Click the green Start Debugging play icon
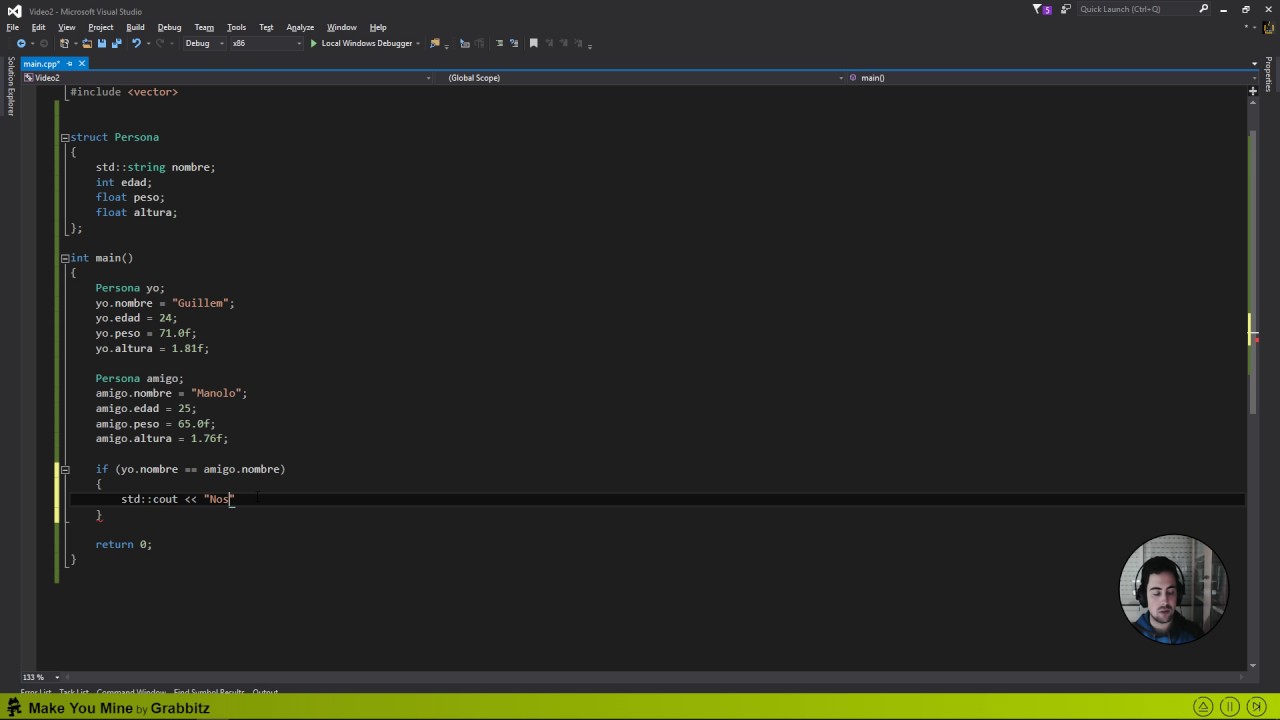The width and height of the screenshot is (1280, 720). [x=313, y=43]
